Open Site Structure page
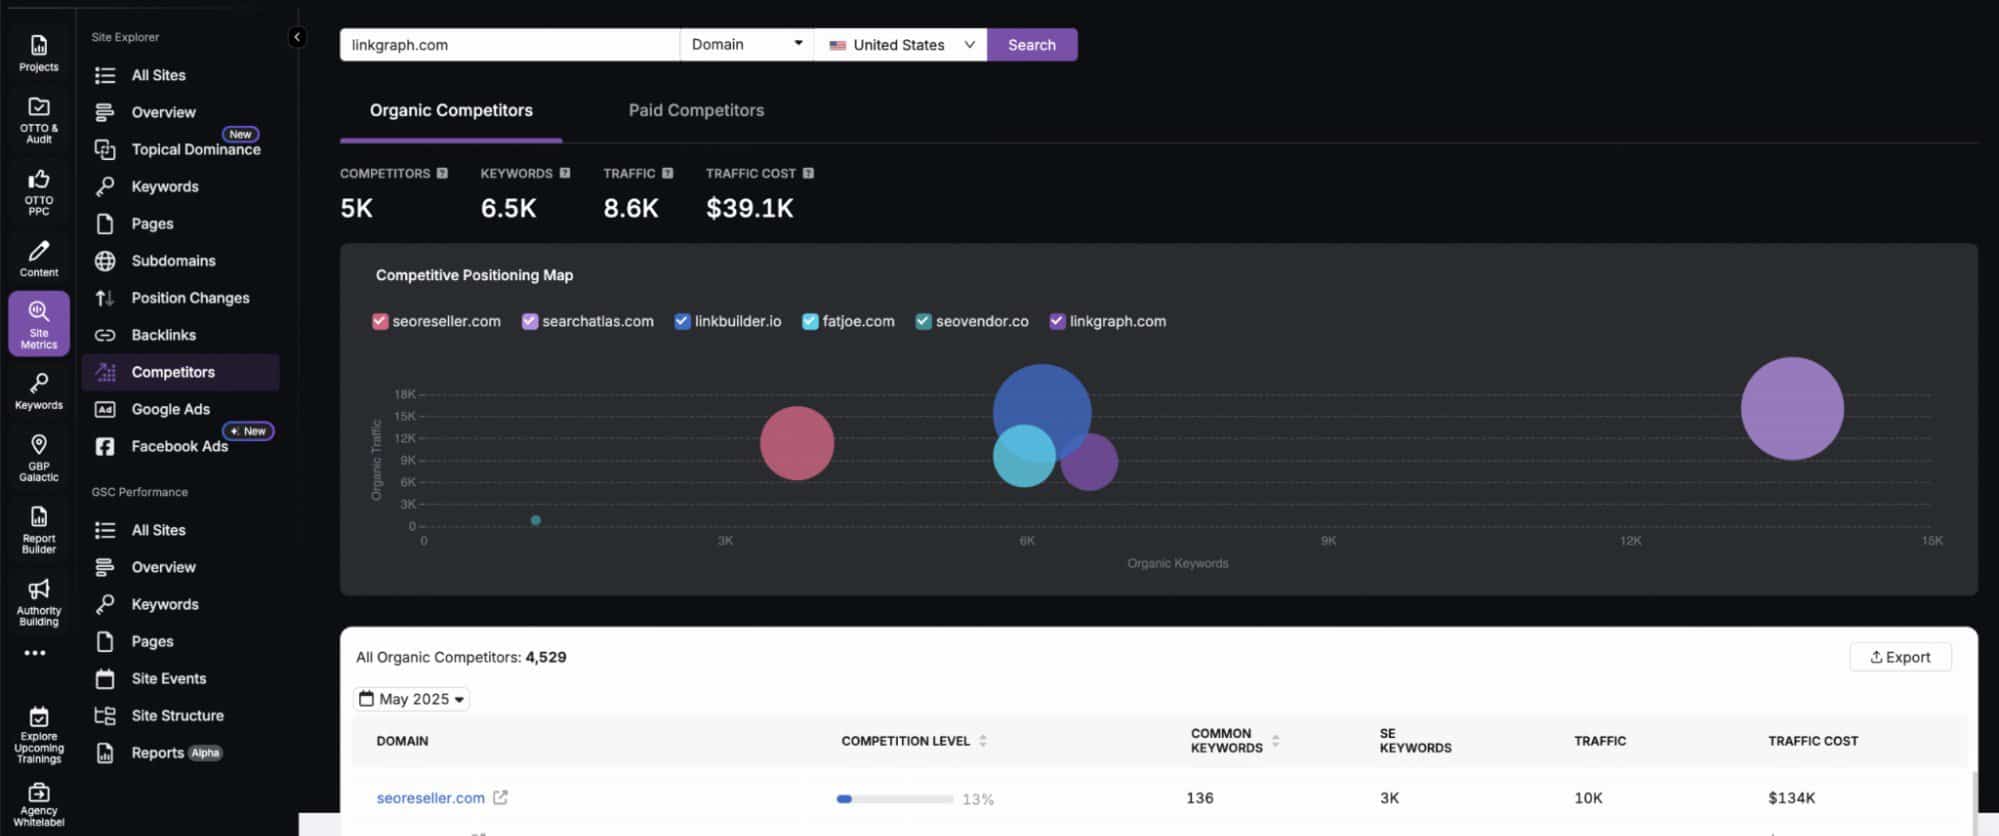The image size is (1999, 836). point(177,715)
